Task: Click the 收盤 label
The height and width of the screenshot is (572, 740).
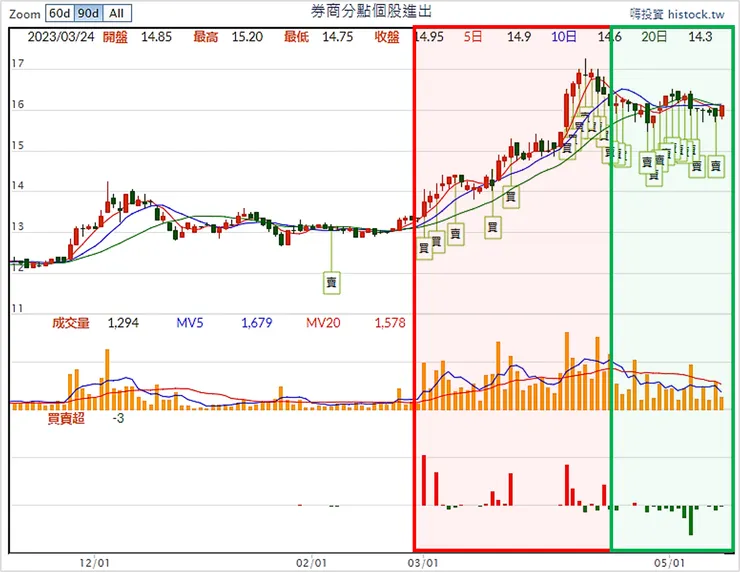Action: tap(387, 37)
